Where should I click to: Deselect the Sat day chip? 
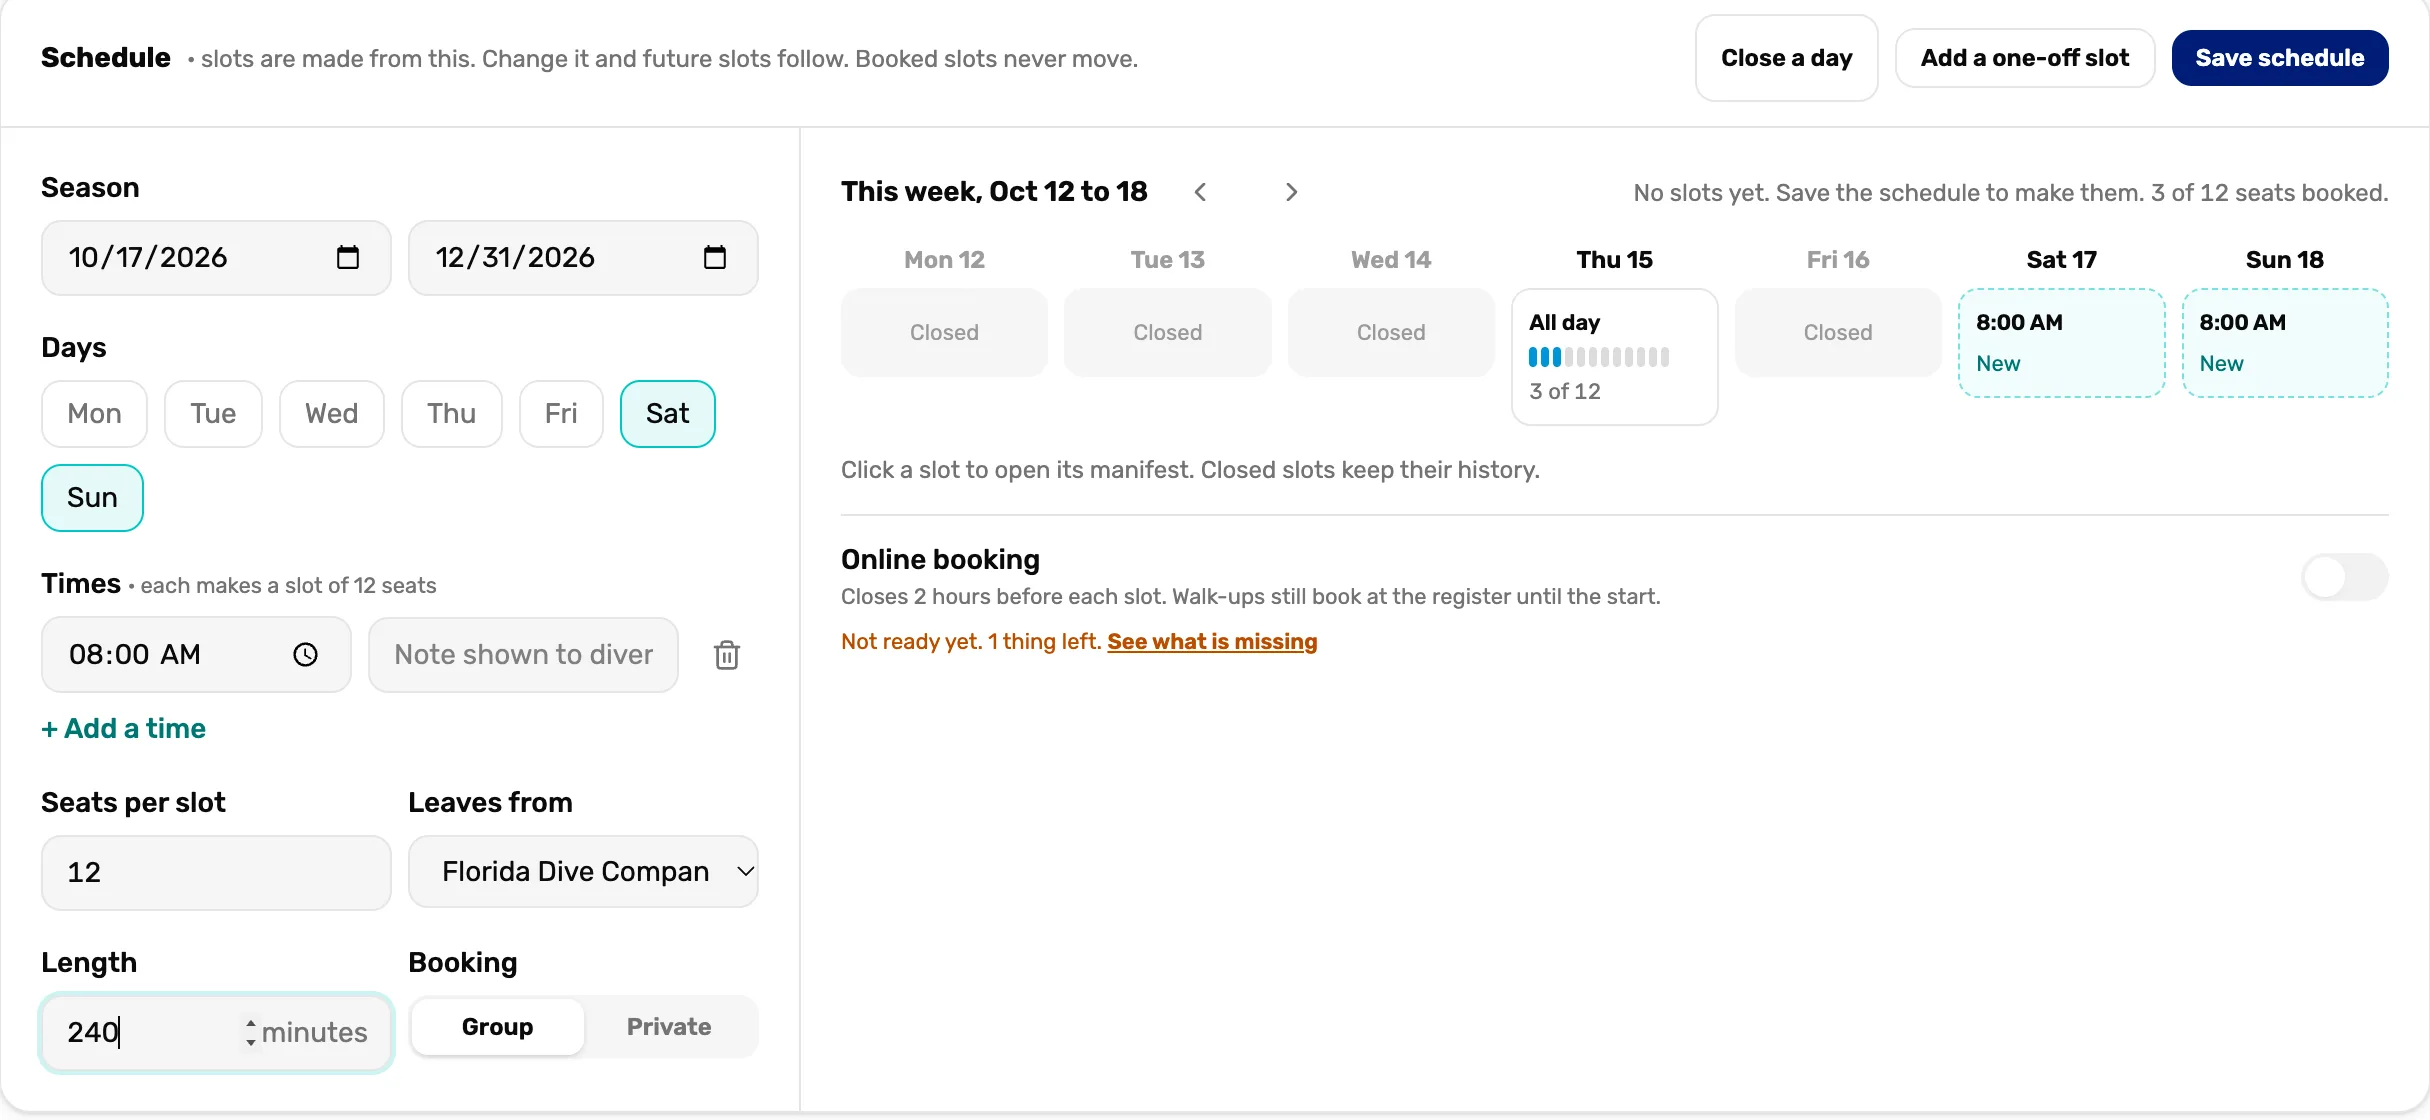tap(668, 414)
